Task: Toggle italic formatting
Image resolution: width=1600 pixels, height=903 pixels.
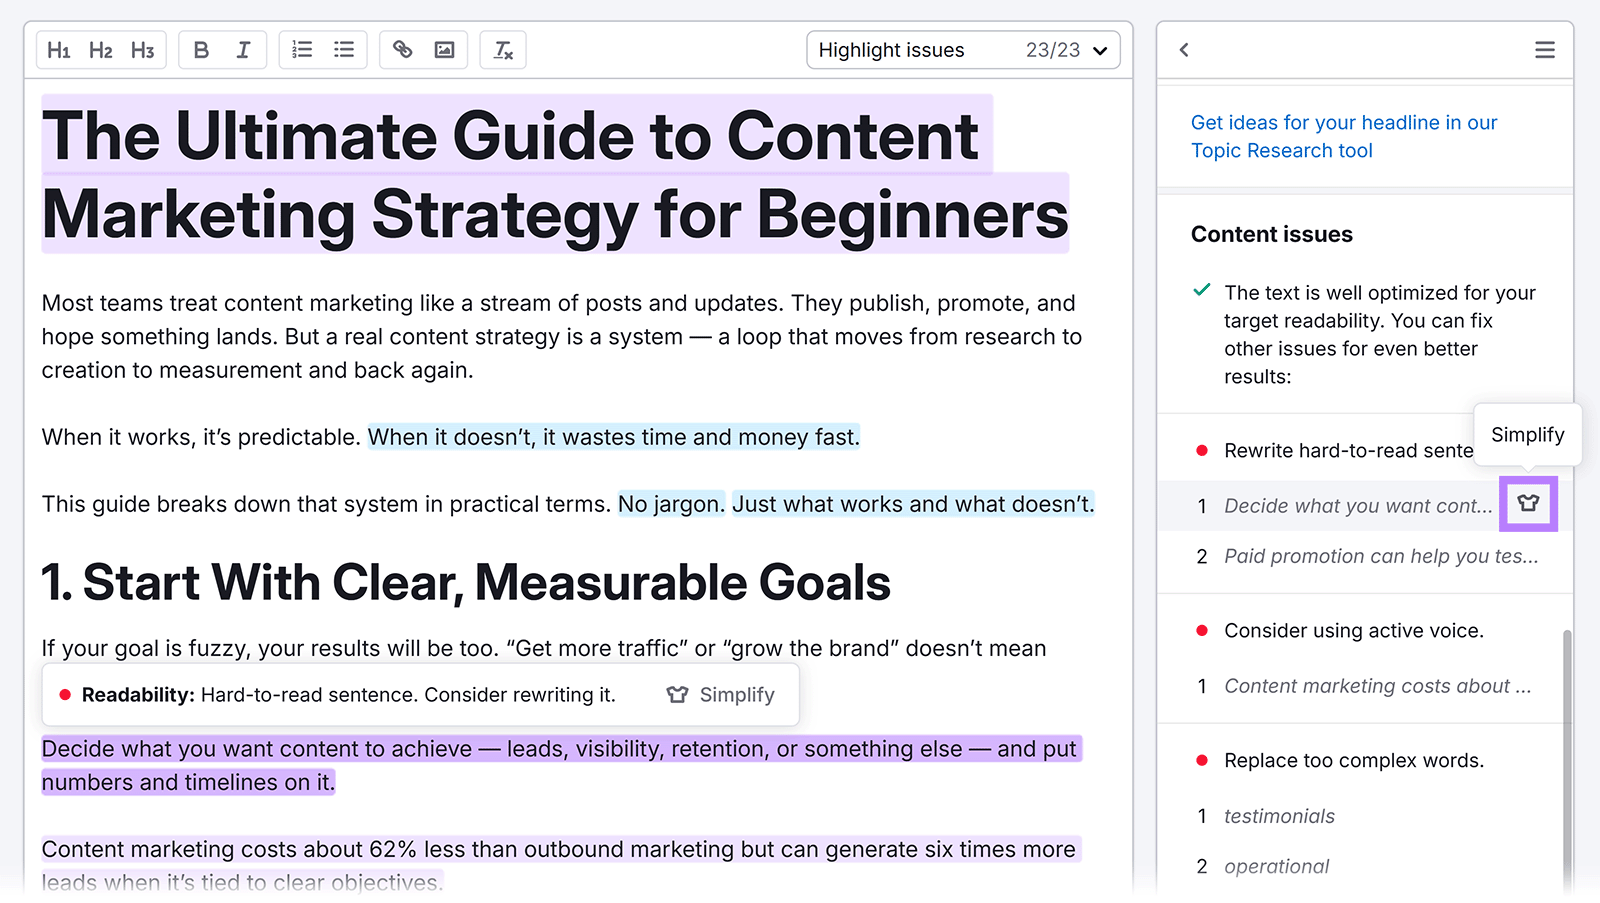Action: pos(242,49)
